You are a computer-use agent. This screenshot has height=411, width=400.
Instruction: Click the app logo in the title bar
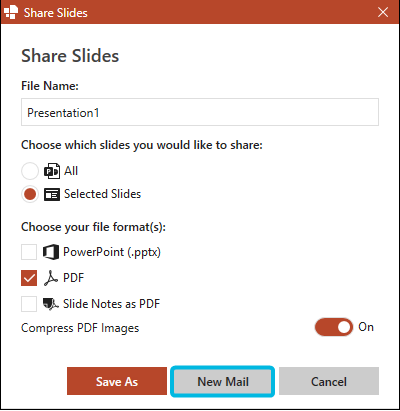click(10, 12)
